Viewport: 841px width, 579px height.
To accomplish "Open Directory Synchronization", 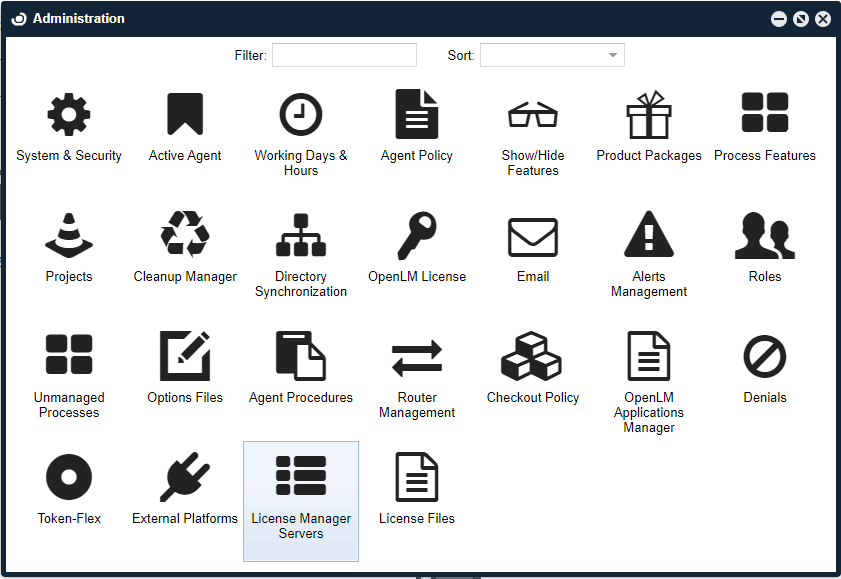I will (300, 234).
